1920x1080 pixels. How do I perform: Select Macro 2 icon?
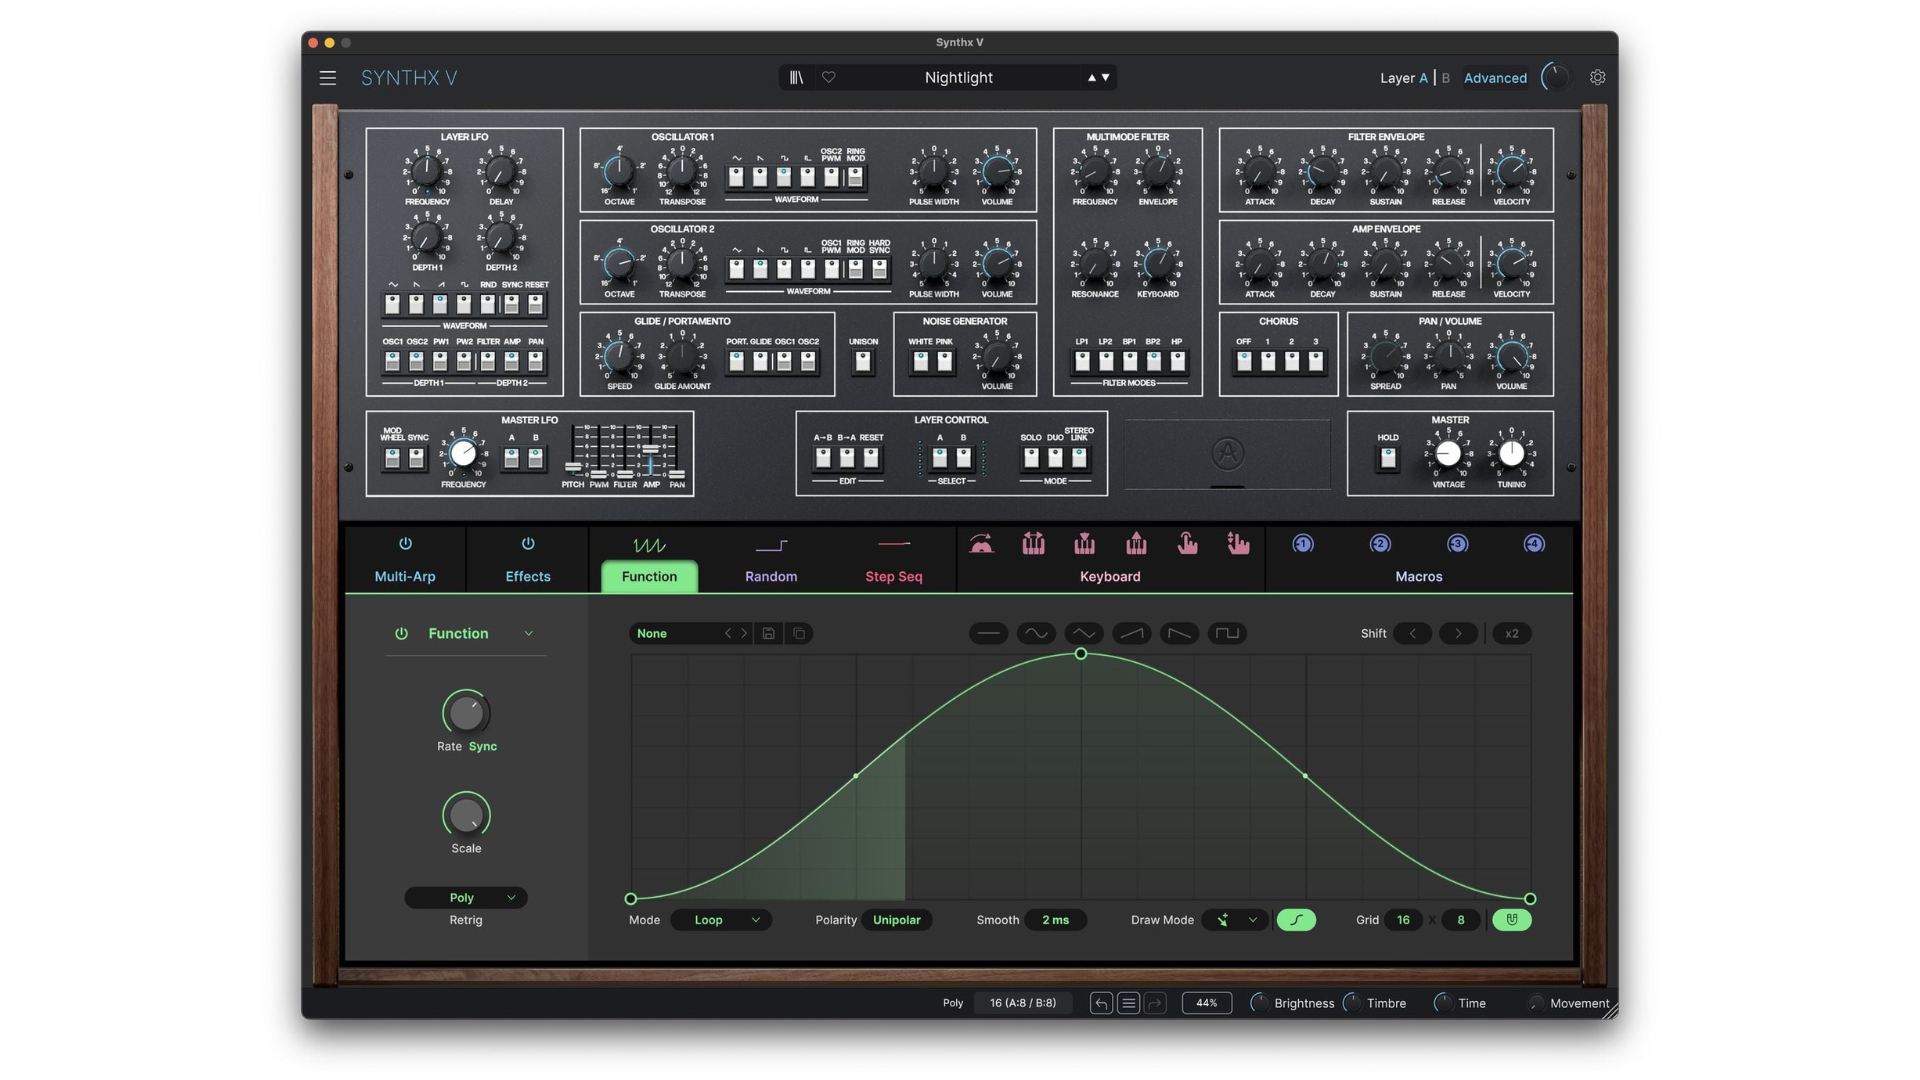coord(1380,544)
